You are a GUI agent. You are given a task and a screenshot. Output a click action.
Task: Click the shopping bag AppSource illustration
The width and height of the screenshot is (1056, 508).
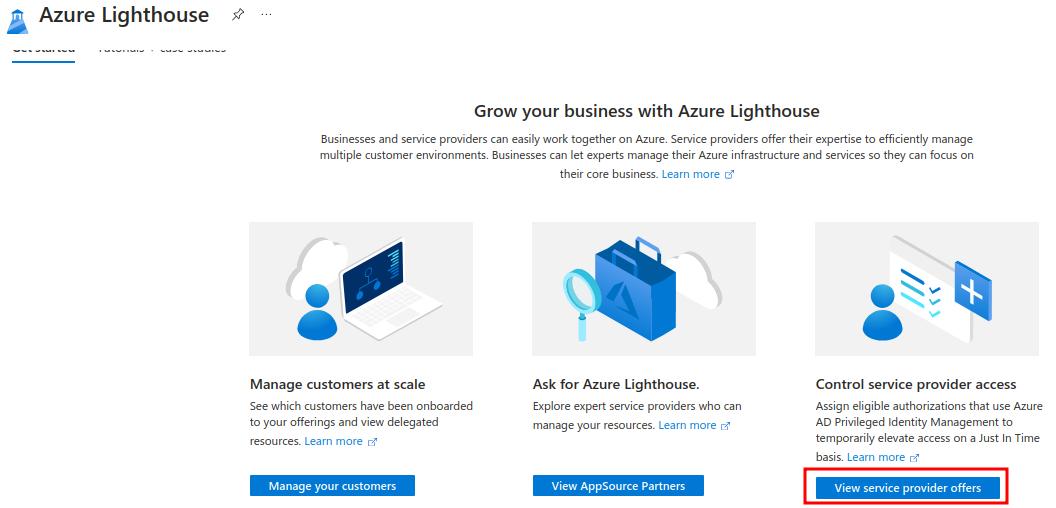coord(643,289)
